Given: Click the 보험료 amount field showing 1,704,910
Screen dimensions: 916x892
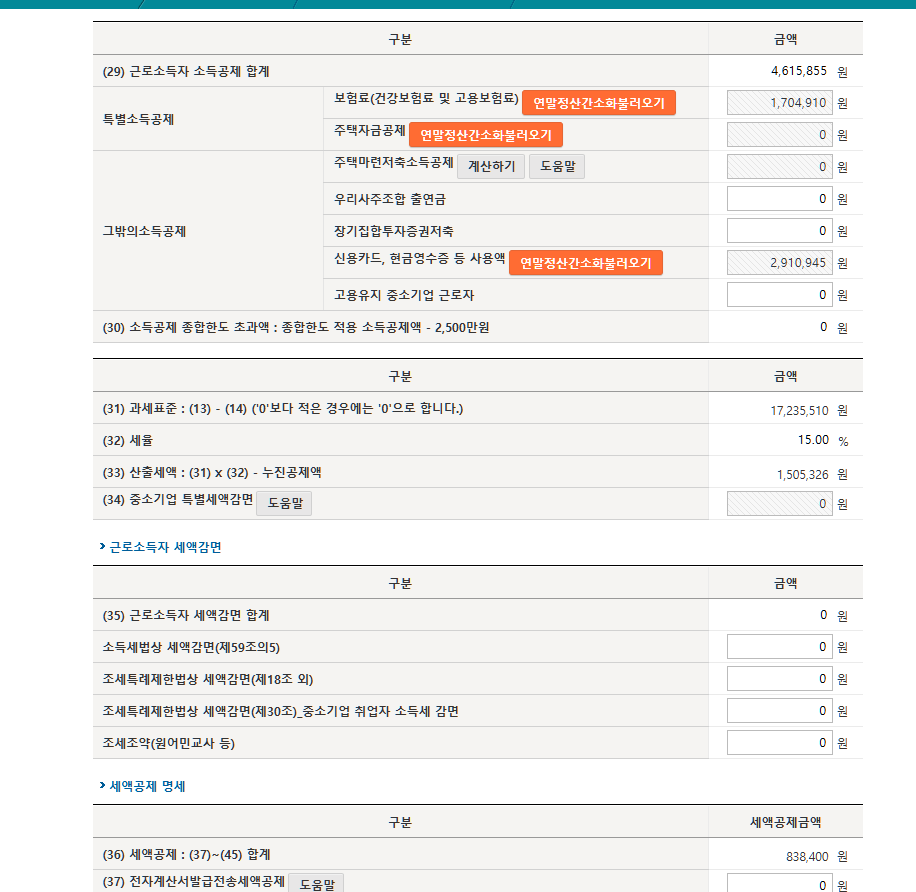Looking at the screenshot, I should click(x=779, y=103).
